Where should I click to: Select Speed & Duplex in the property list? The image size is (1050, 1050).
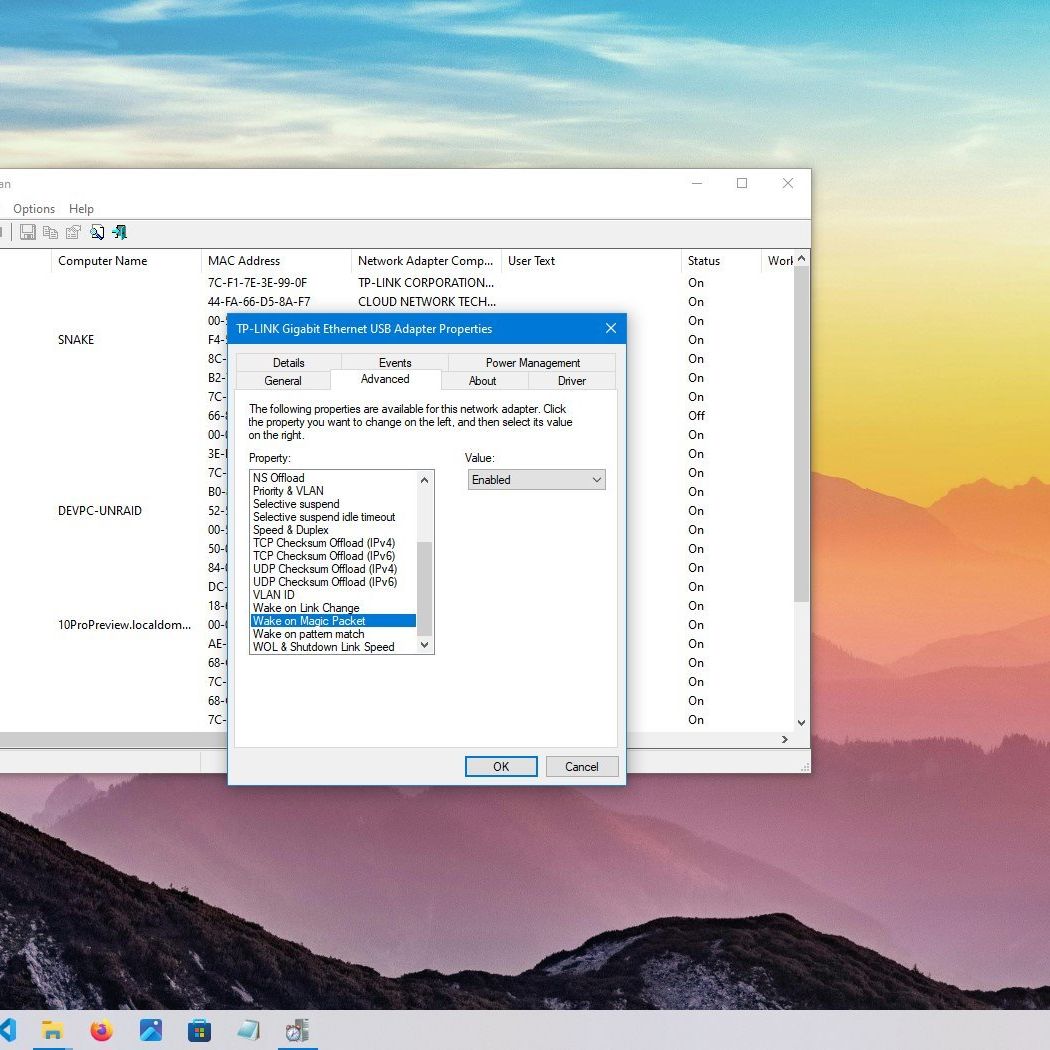291,530
